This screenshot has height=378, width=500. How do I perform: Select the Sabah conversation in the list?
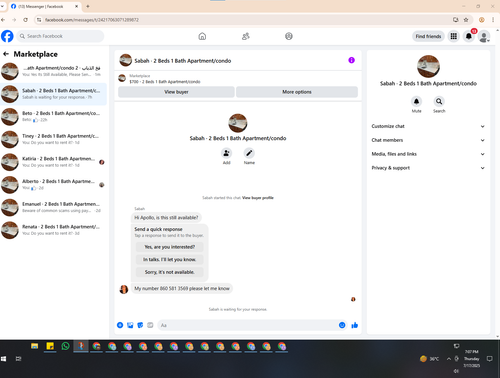click(53, 94)
